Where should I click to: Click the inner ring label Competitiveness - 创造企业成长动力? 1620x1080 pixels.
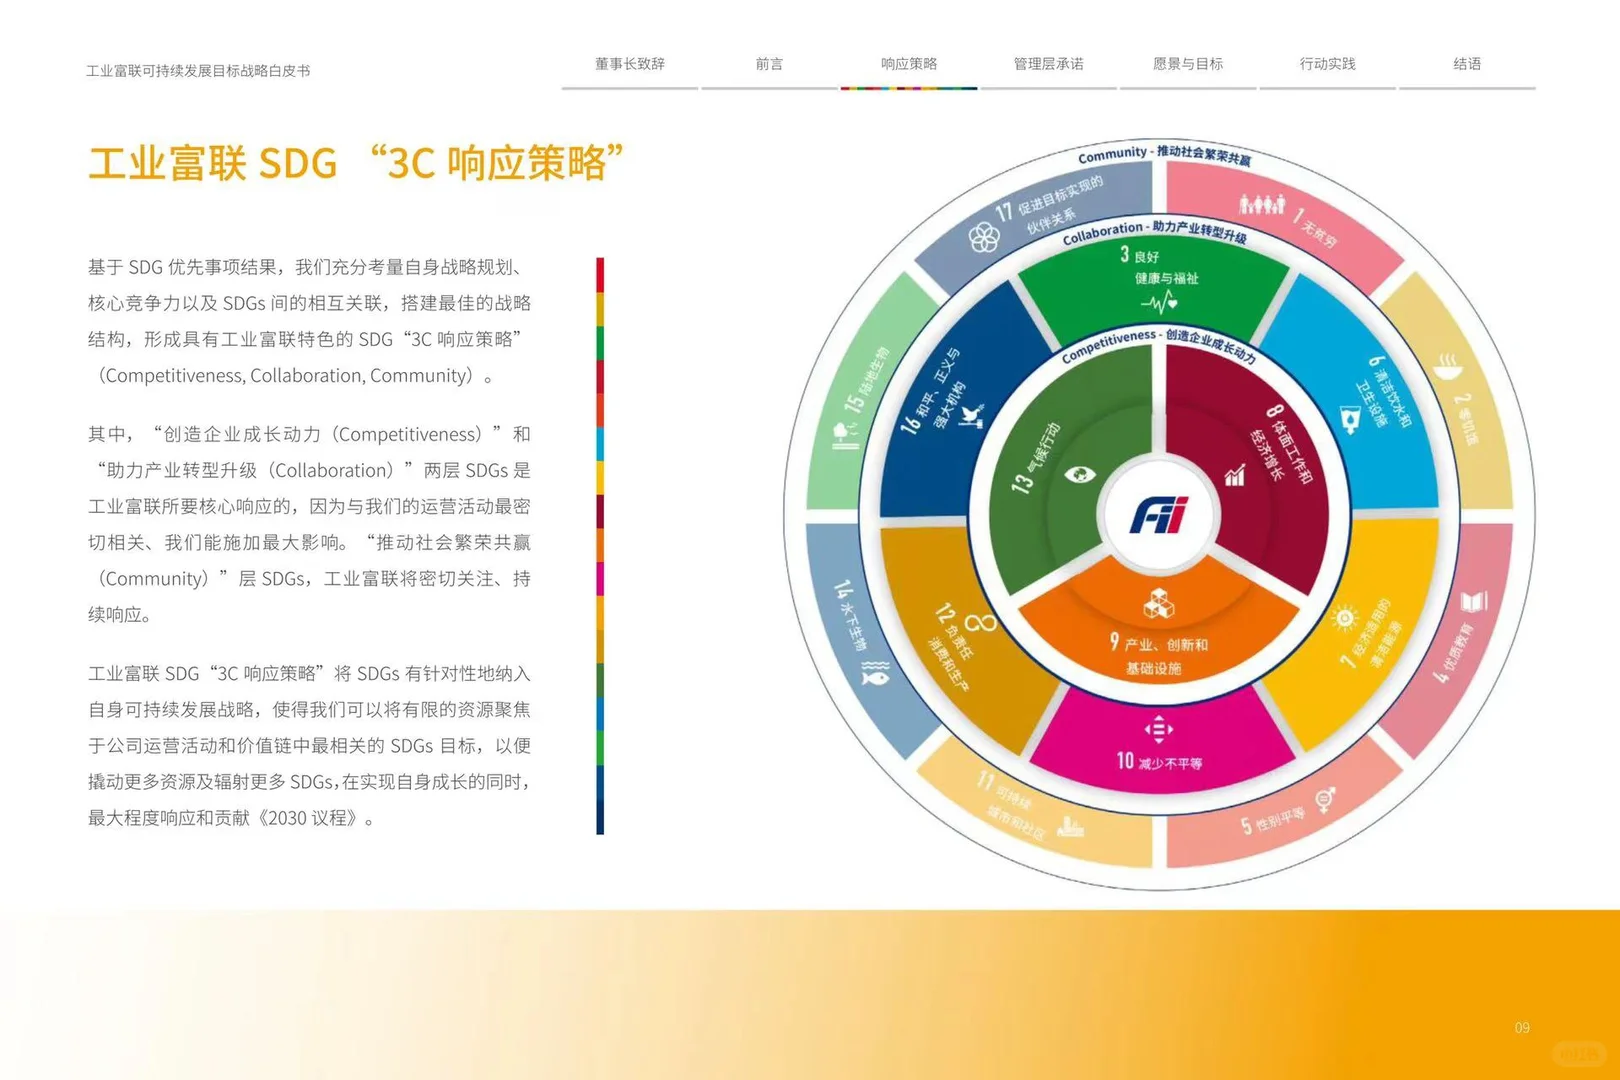pos(1159,345)
